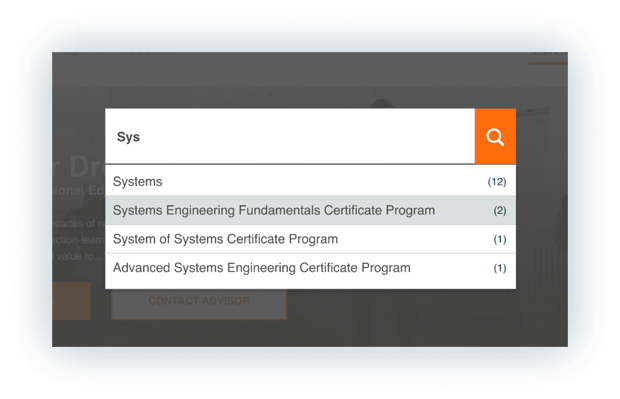Click the (1) count for Advanced Systems Engineering
The width and height of the screenshot is (620, 399).
[x=500, y=268]
